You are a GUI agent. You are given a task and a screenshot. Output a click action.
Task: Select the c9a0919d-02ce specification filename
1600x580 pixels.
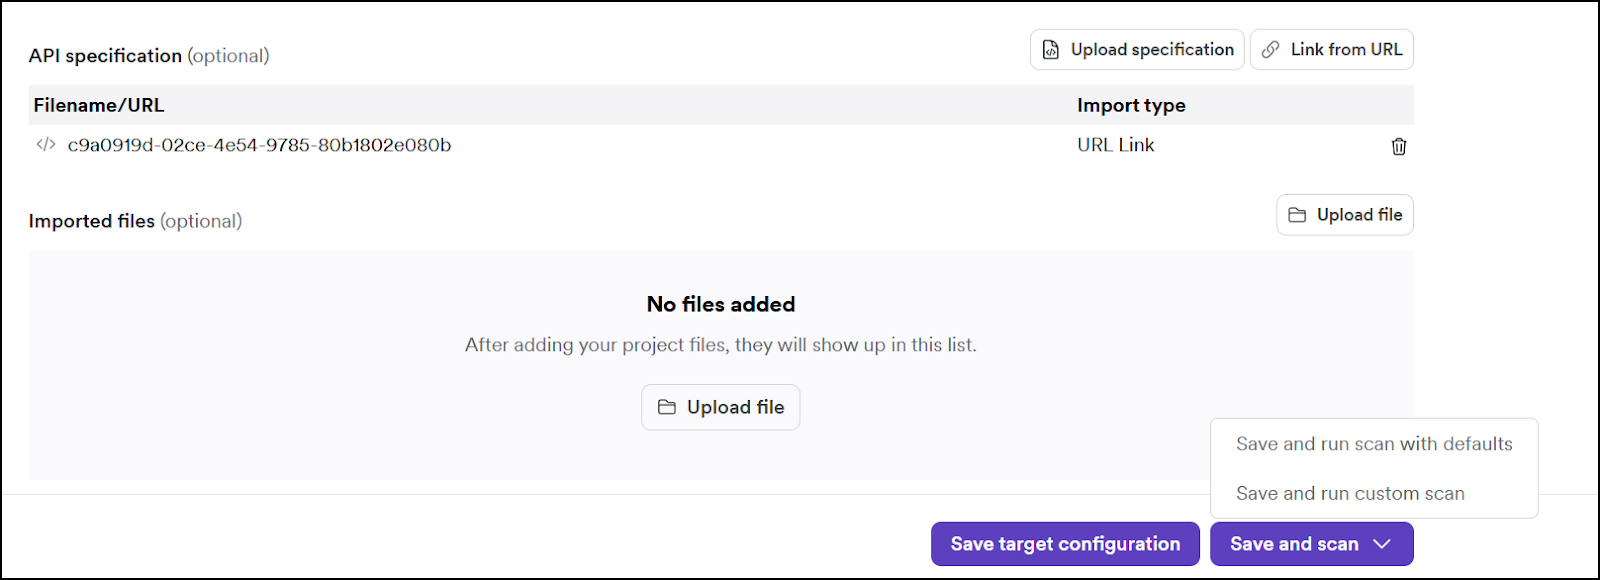pos(259,145)
